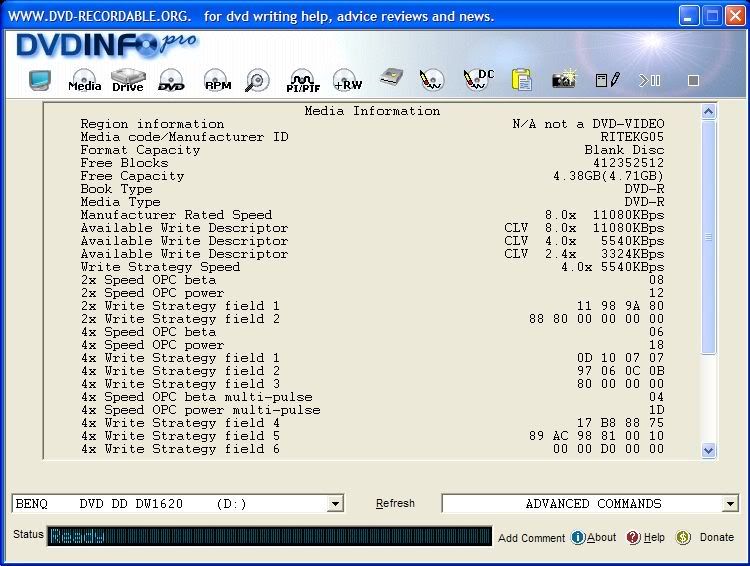Open the RPM speed test icon

coord(218,80)
